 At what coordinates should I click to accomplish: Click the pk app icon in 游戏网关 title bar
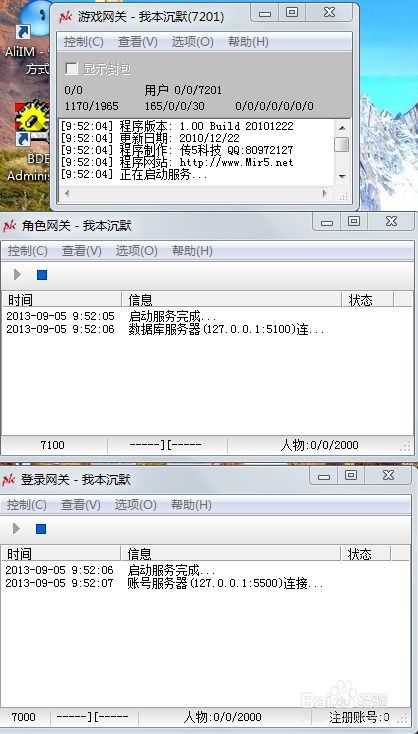(x=65, y=17)
